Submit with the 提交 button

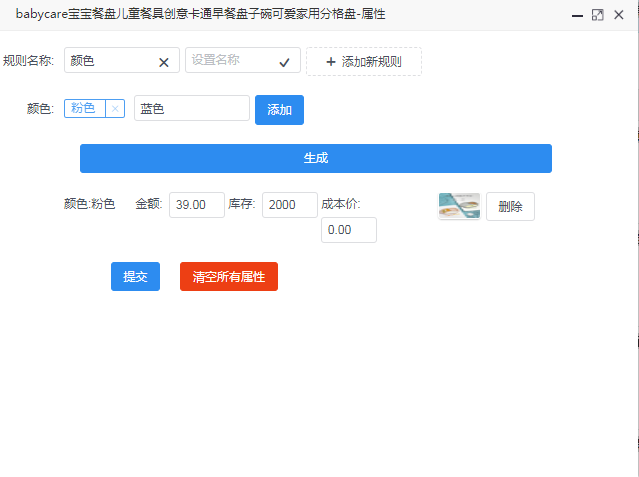(135, 276)
